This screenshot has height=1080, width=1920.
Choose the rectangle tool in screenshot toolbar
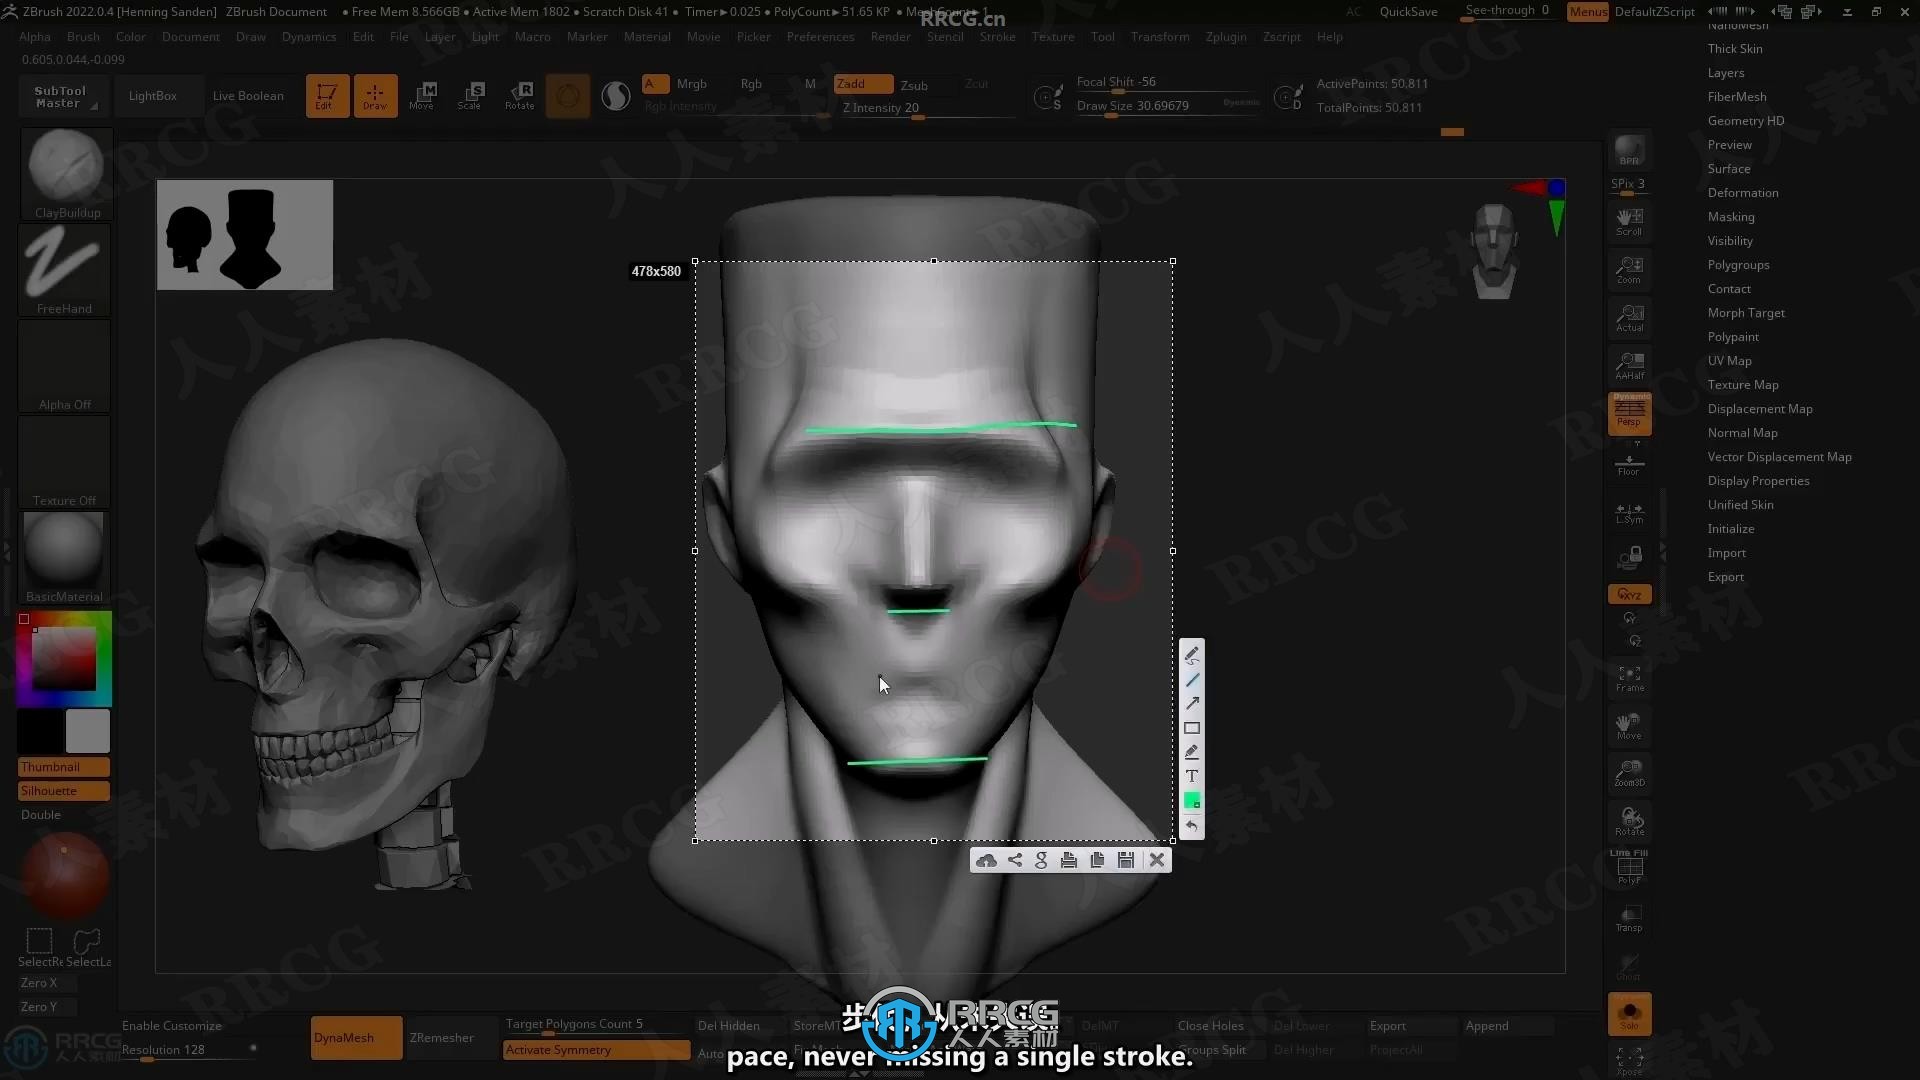[x=1192, y=728]
